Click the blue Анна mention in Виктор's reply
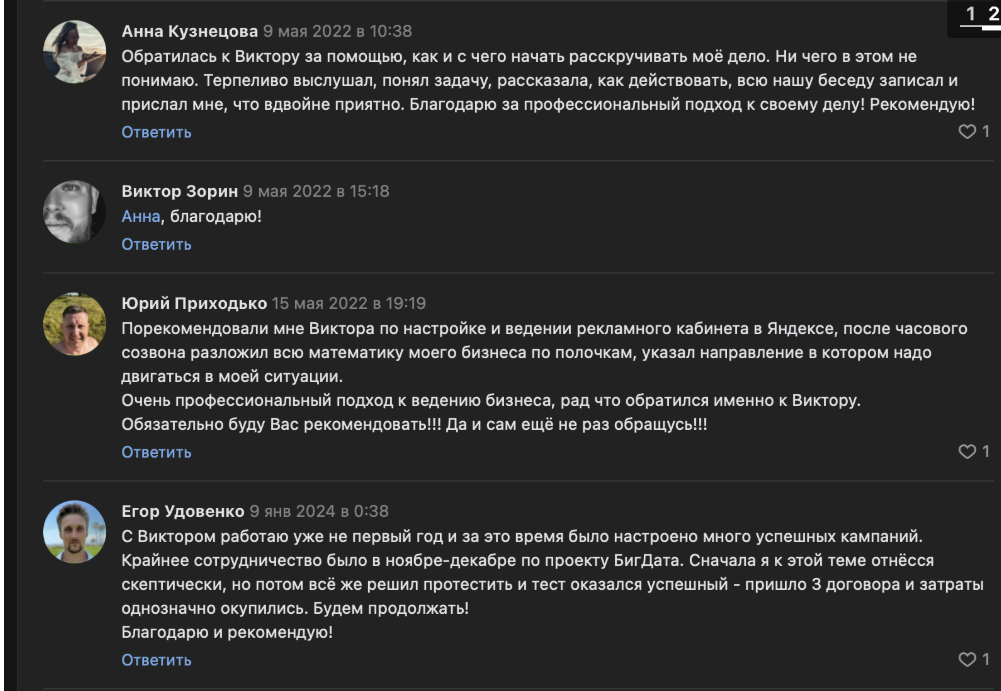 point(140,216)
